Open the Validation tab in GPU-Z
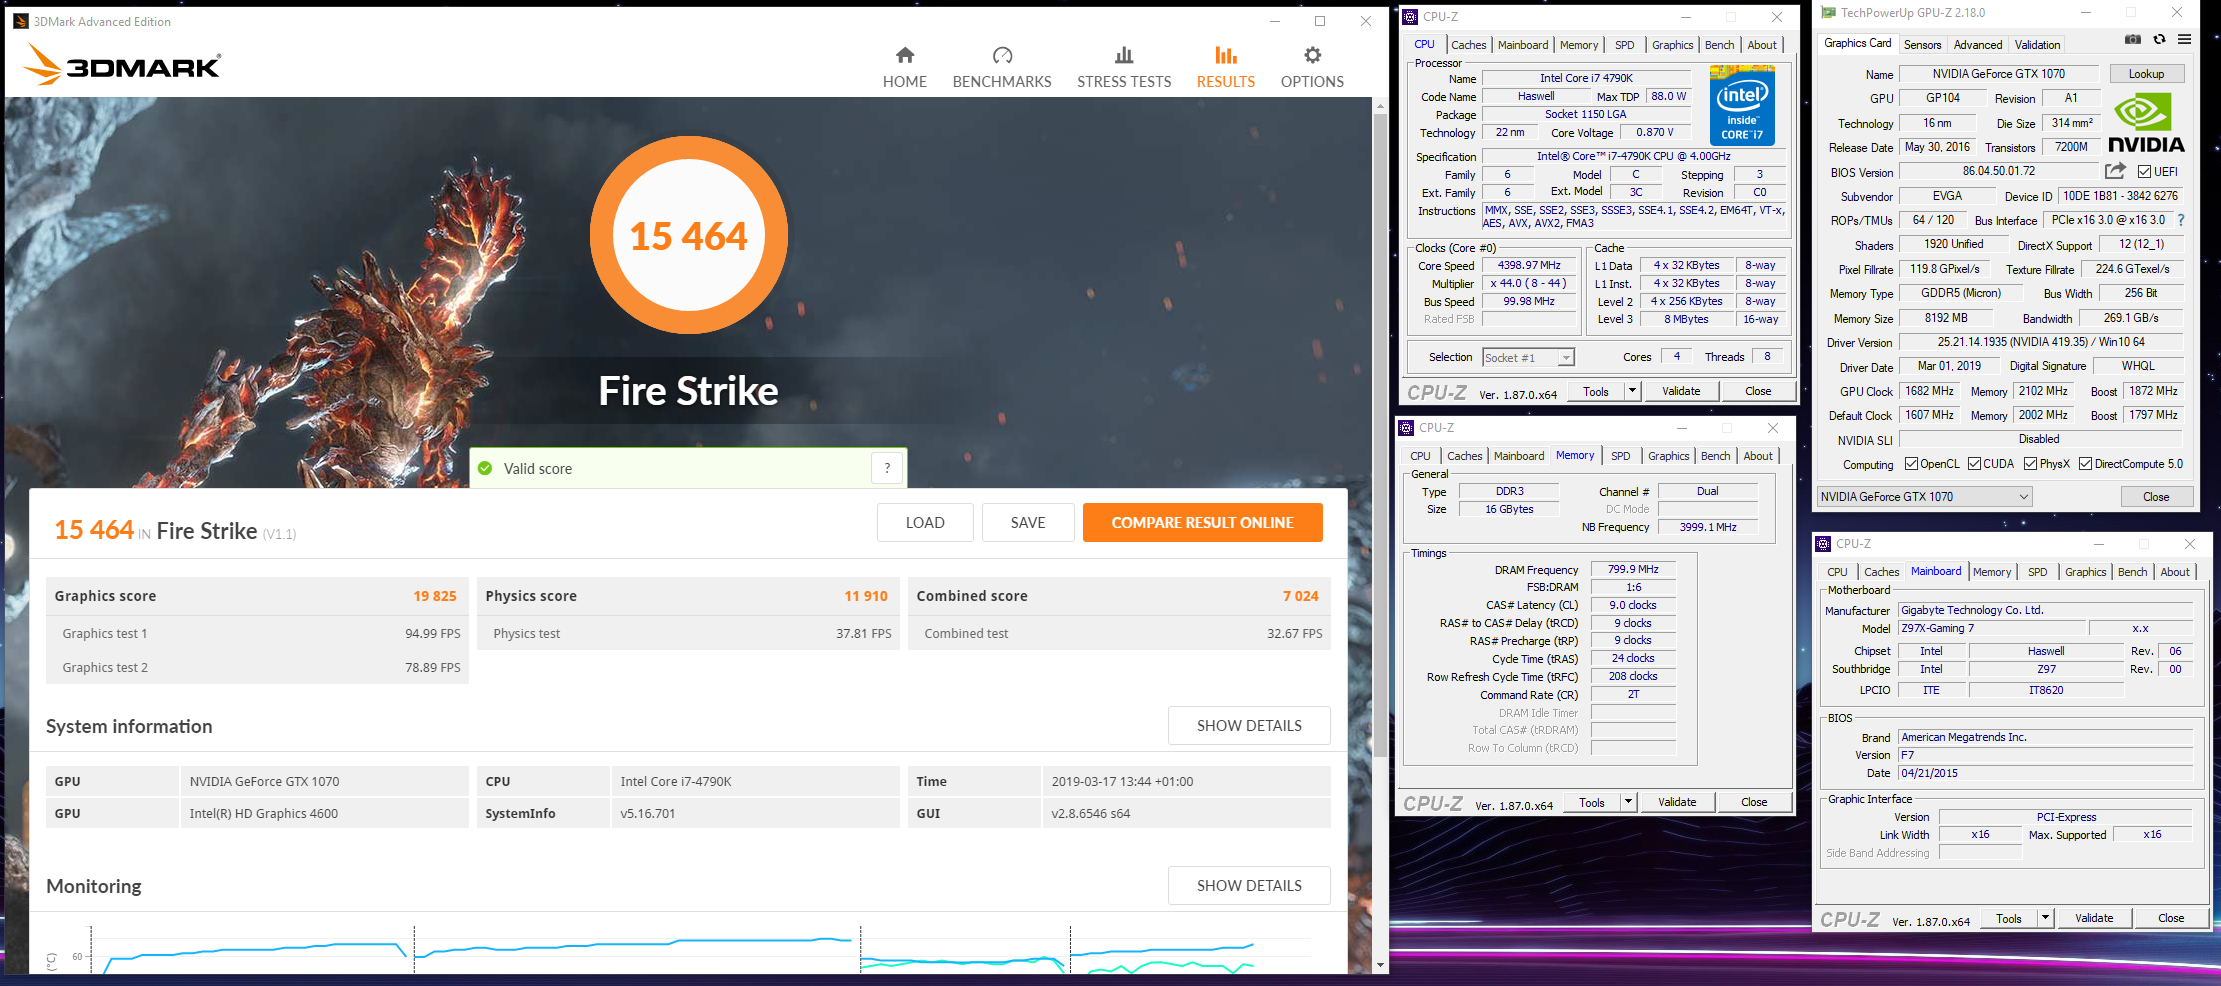The width and height of the screenshot is (2221, 986). [x=2037, y=45]
